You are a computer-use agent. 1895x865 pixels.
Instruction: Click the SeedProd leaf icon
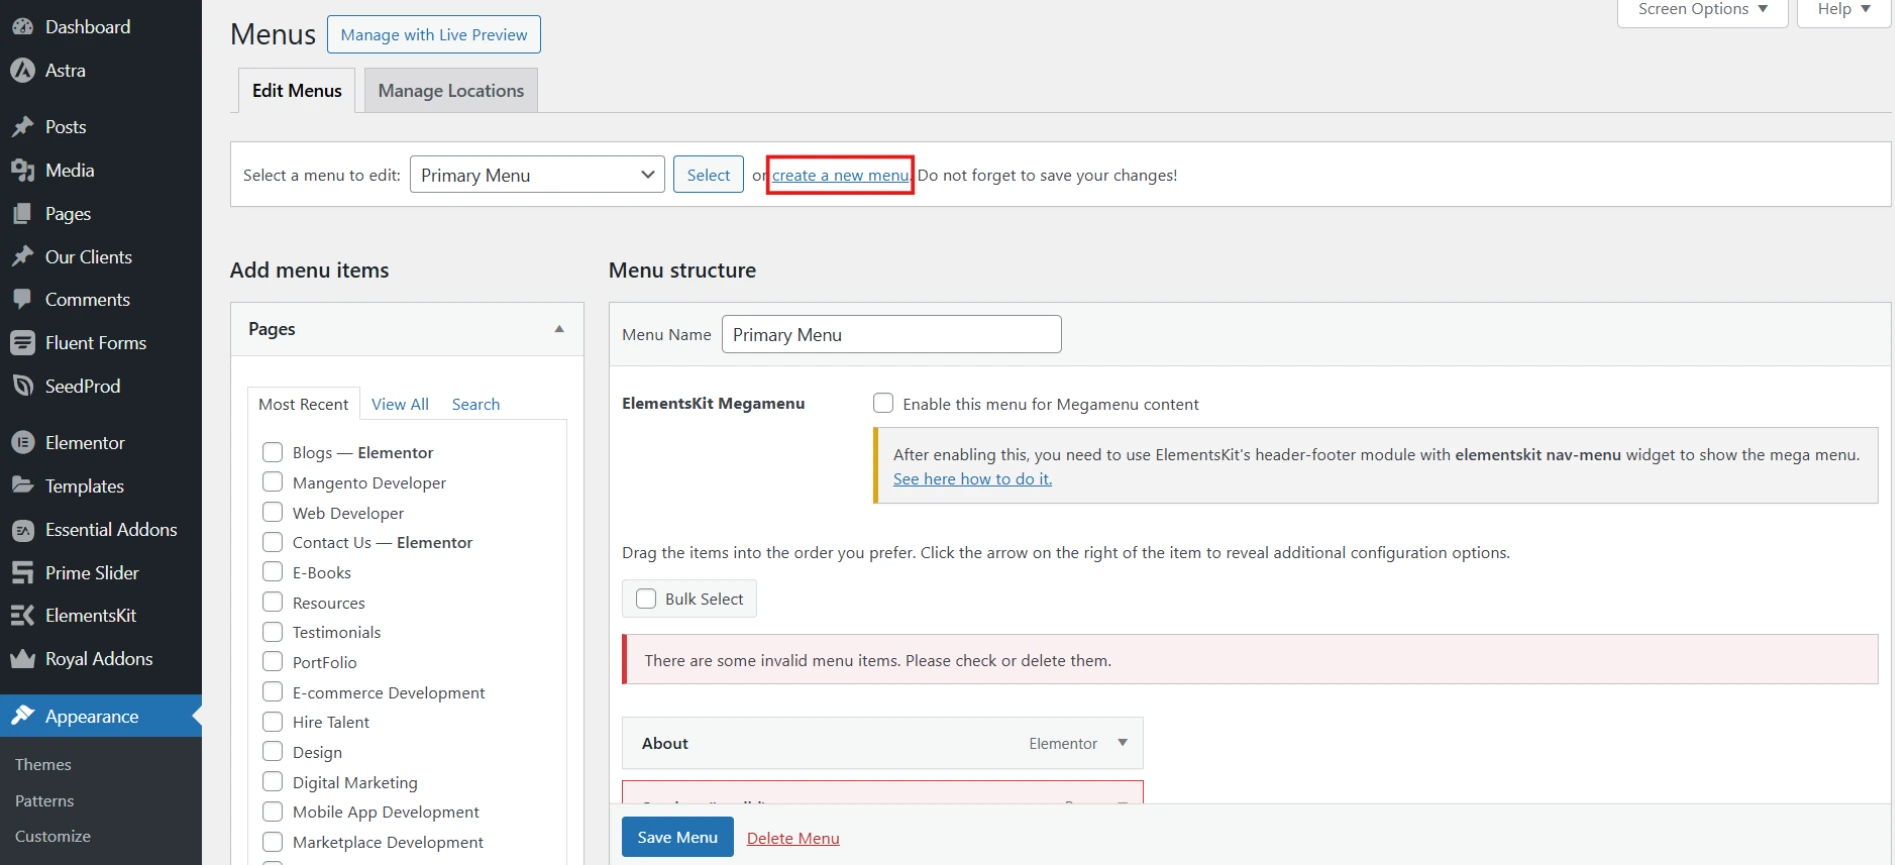pyautogui.click(x=22, y=386)
